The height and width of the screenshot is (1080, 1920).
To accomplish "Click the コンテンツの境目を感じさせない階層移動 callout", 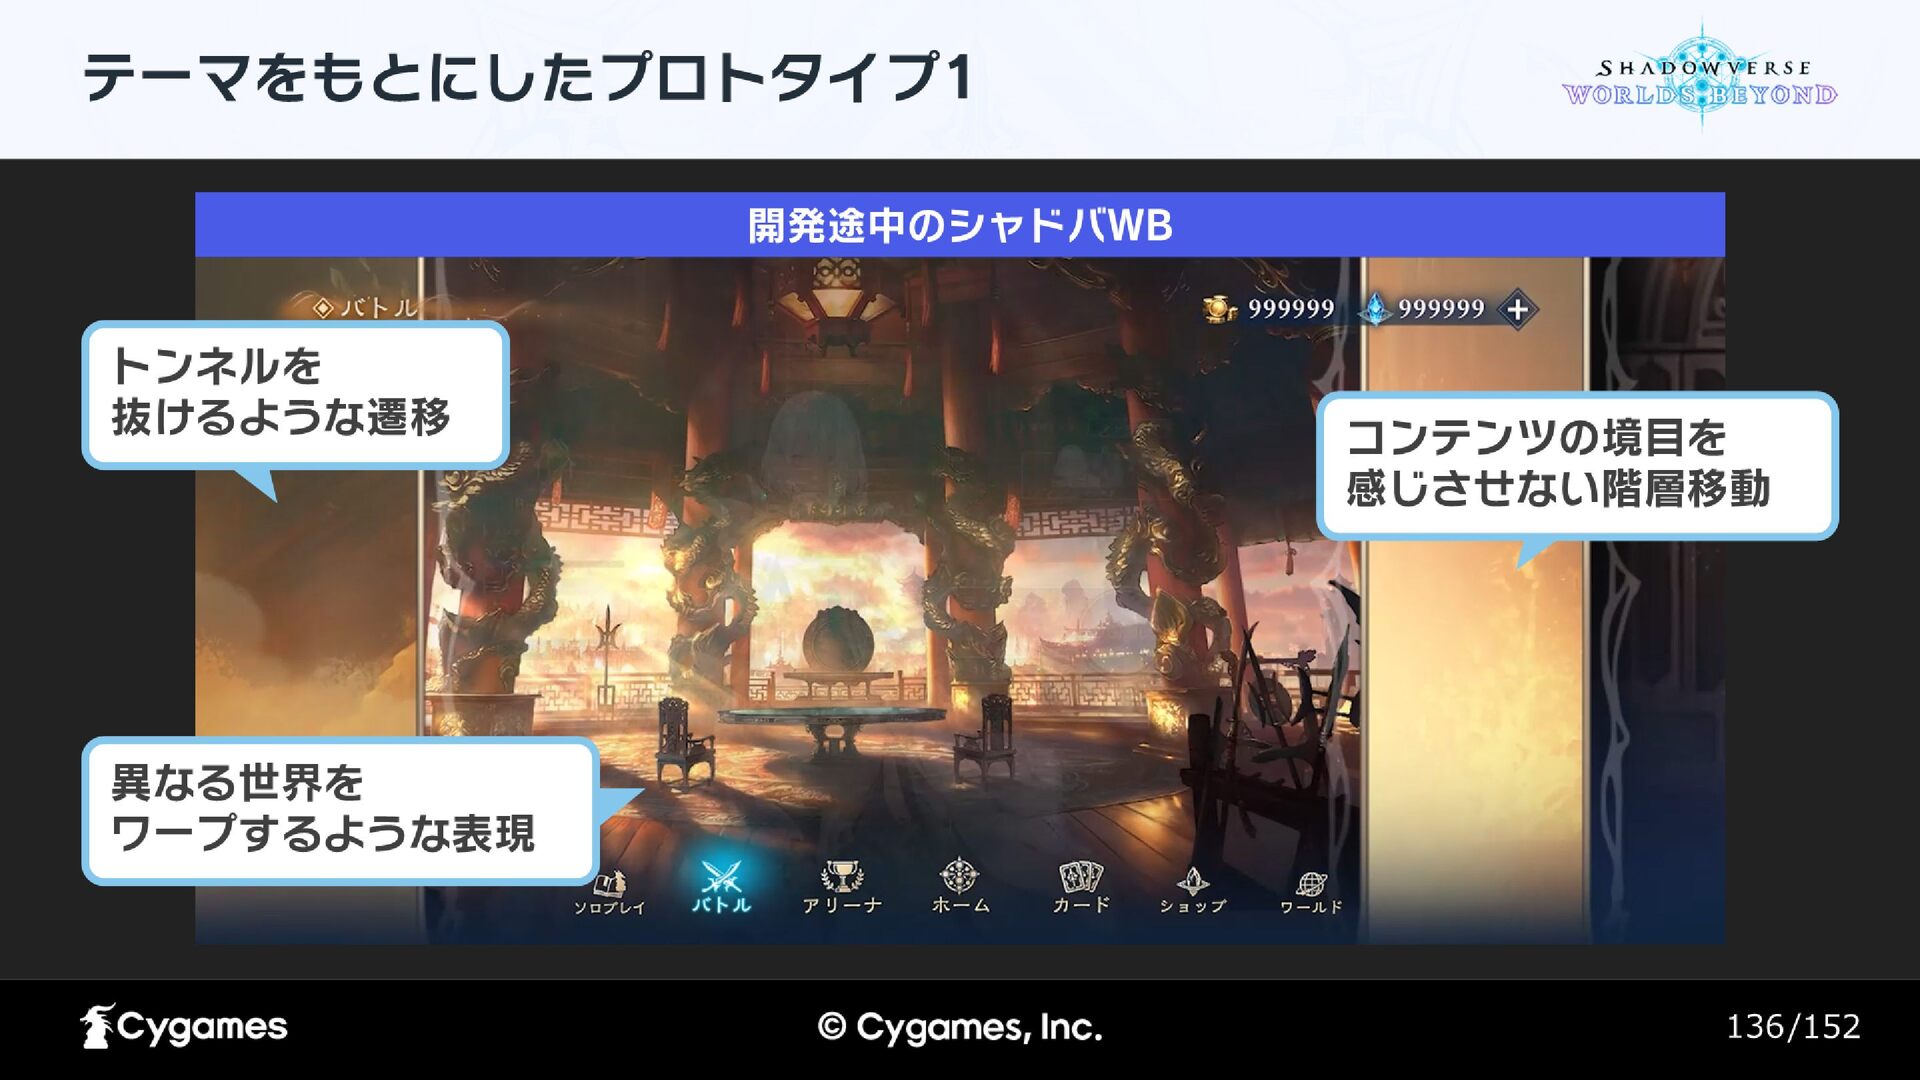I will point(1577,466).
